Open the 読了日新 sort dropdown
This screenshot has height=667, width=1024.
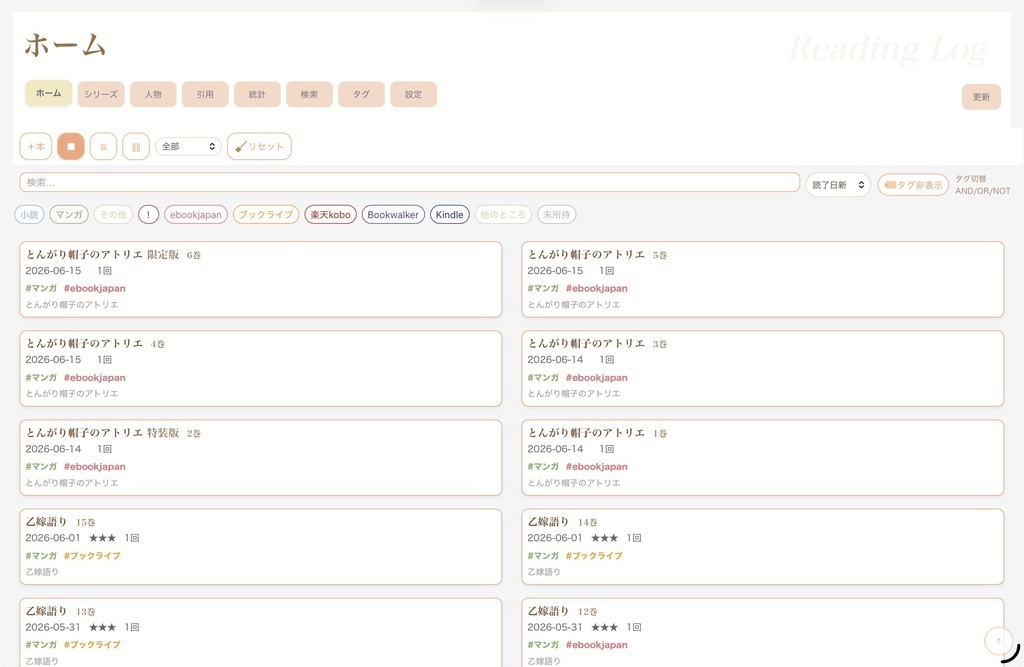(x=838, y=185)
